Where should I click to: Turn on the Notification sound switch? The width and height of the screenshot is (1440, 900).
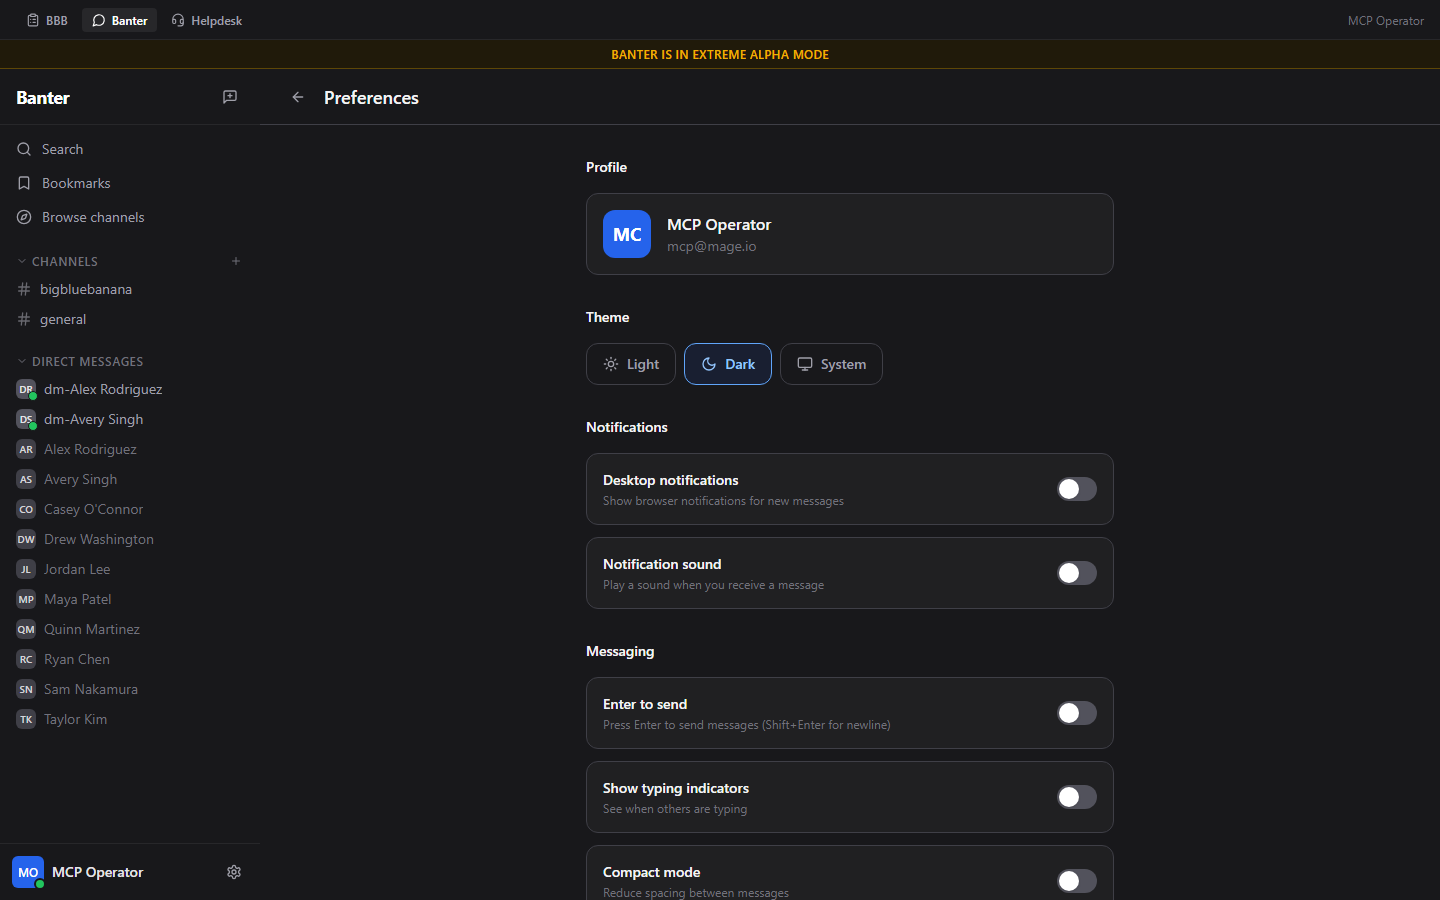(x=1077, y=573)
